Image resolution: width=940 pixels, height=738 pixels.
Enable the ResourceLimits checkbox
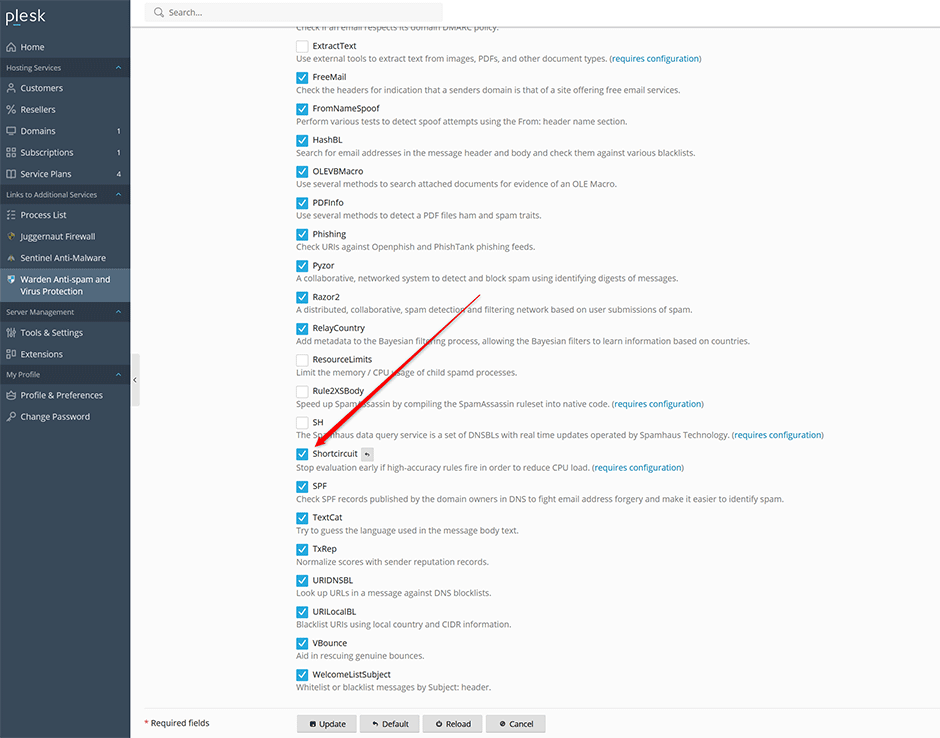coord(302,360)
